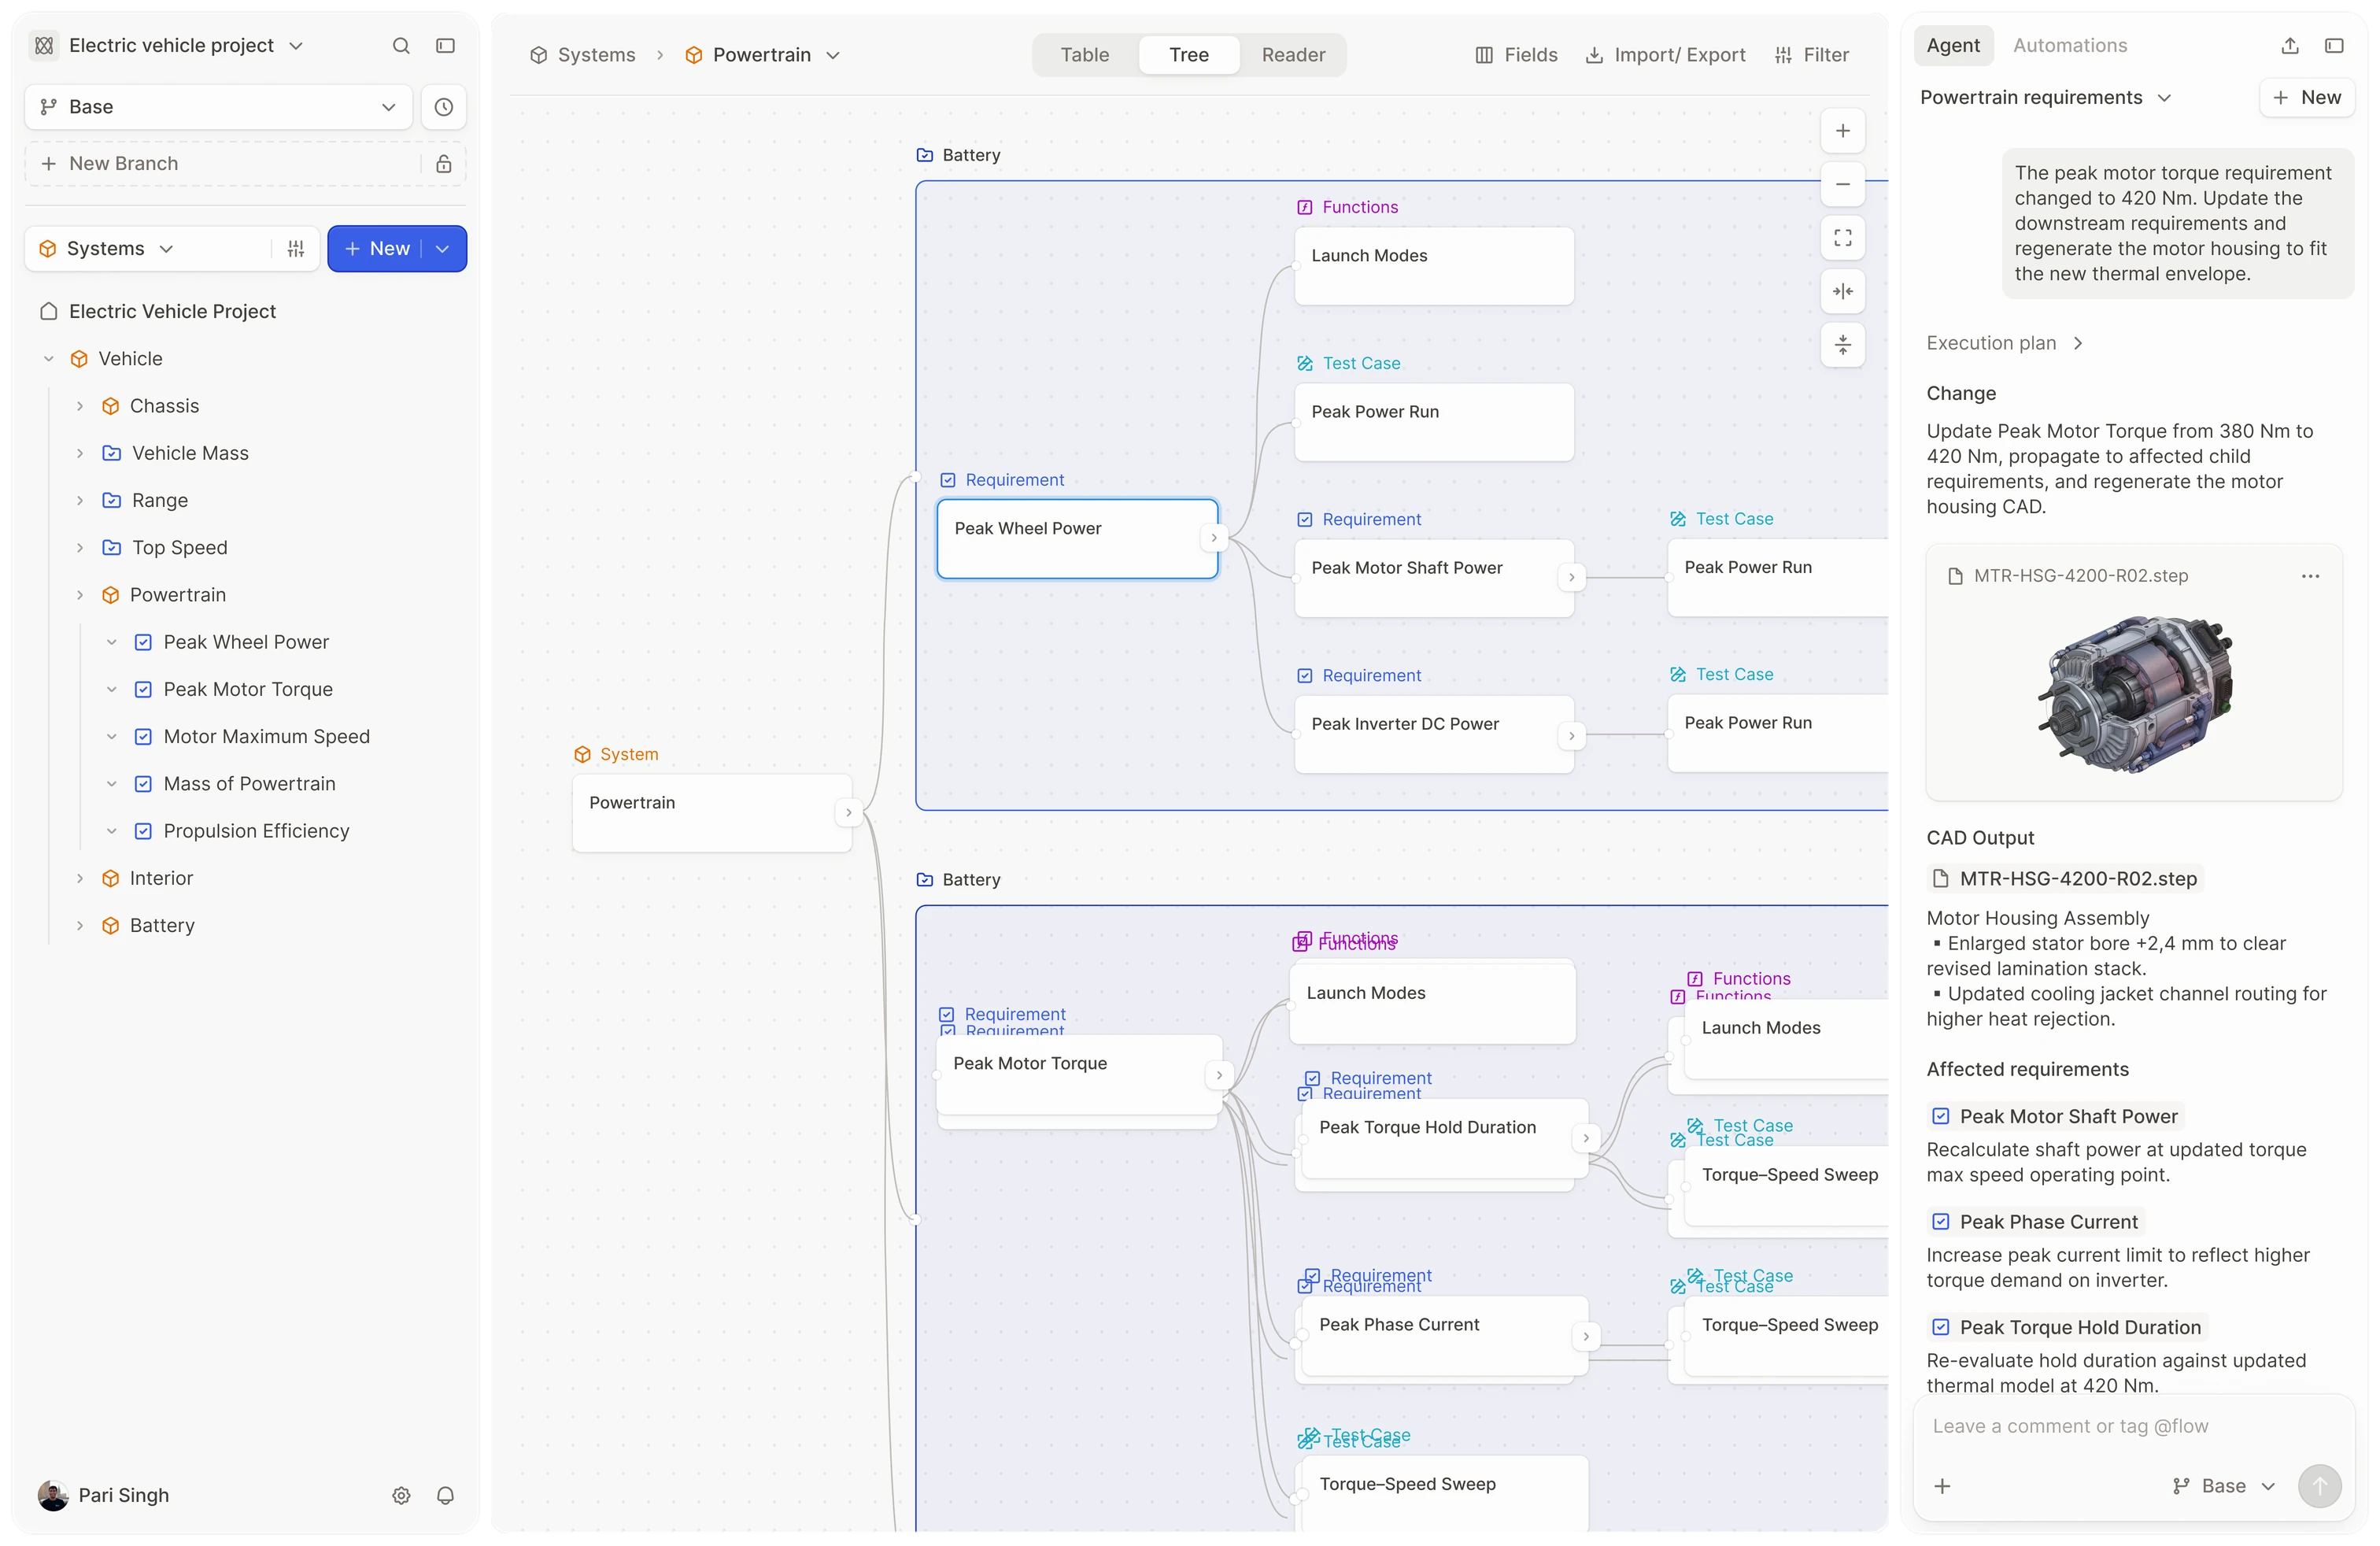Click the share upload icon in Agent panel
Image resolution: width=2380 pixels, height=1546 pixels.
click(x=2290, y=46)
